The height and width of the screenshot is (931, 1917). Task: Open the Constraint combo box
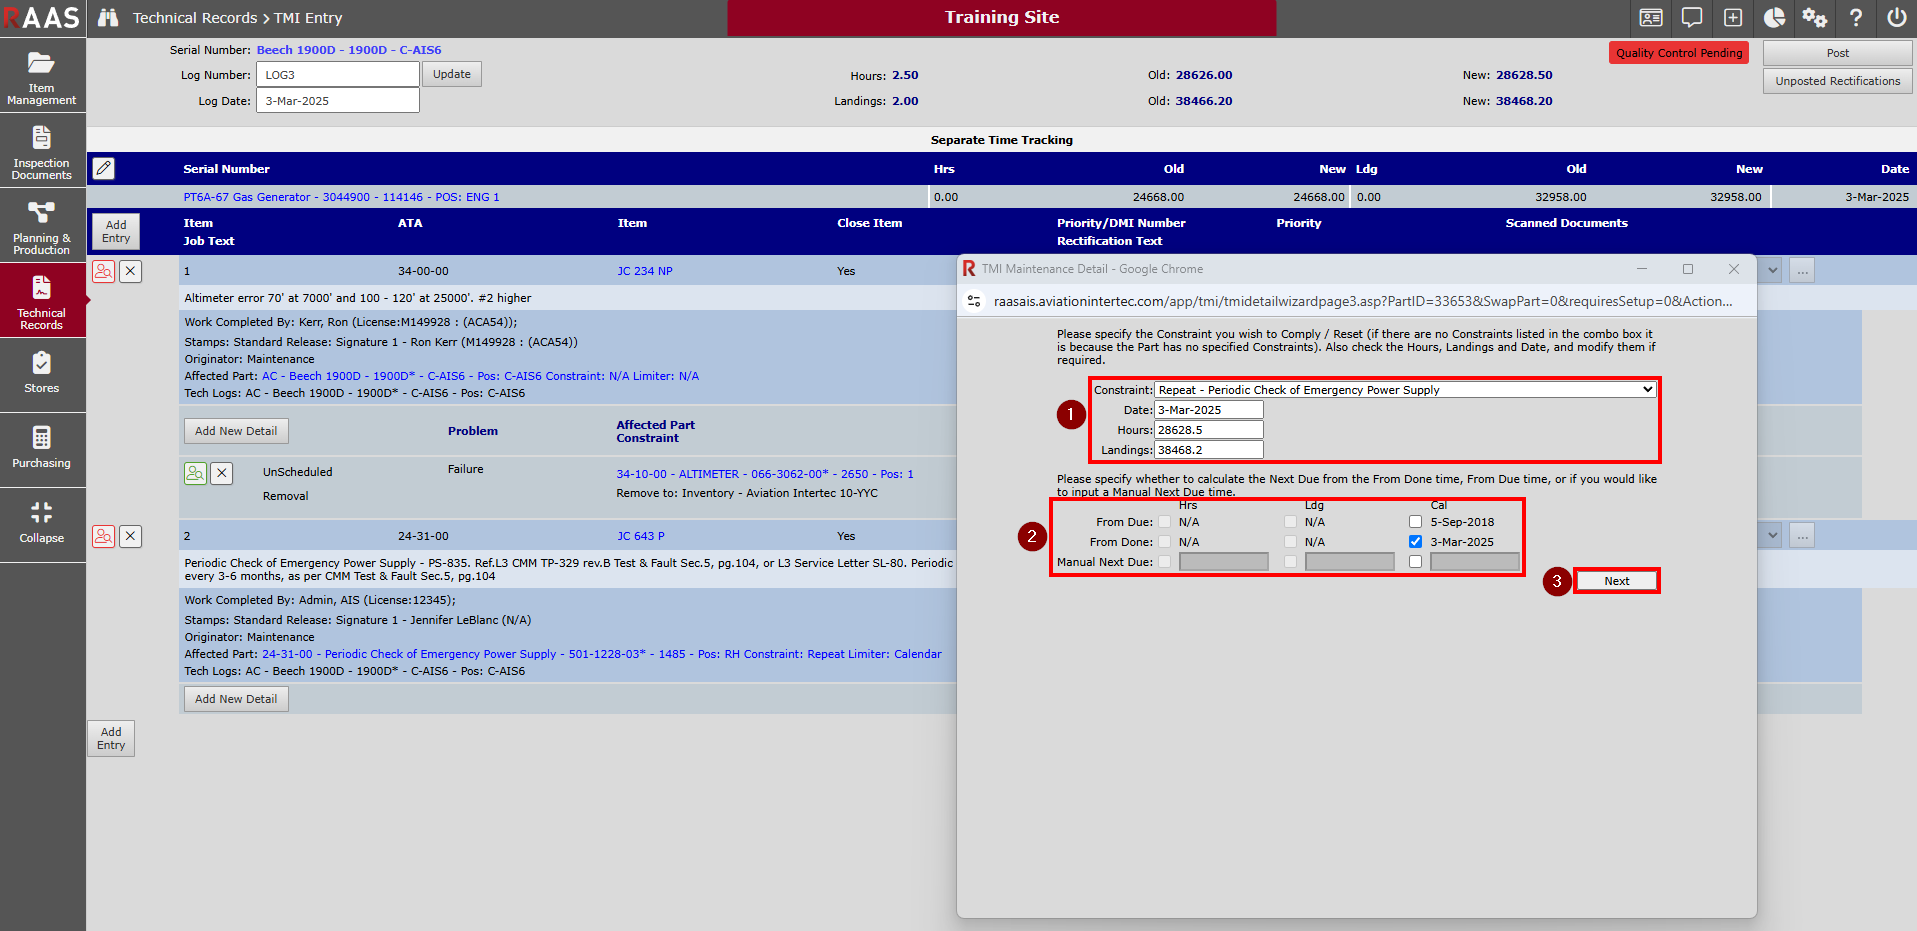pyautogui.click(x=1405, y=390)
